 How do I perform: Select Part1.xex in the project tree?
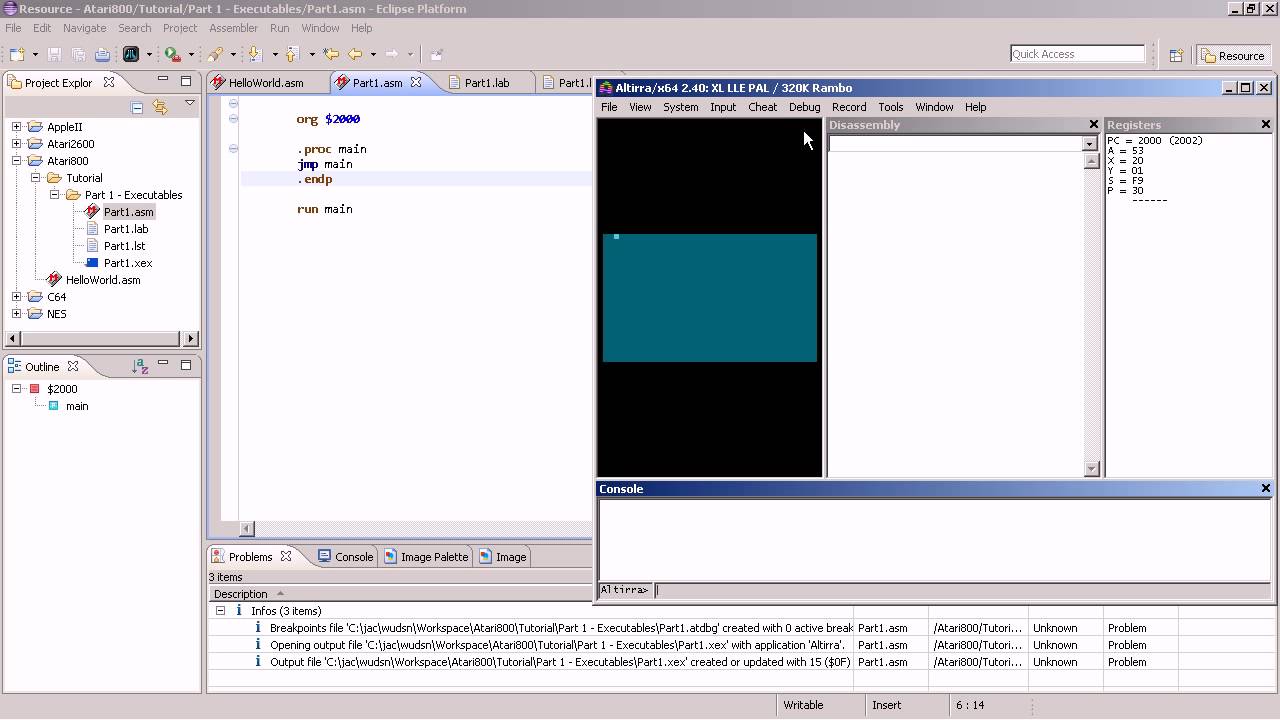(x=127, y=263)
